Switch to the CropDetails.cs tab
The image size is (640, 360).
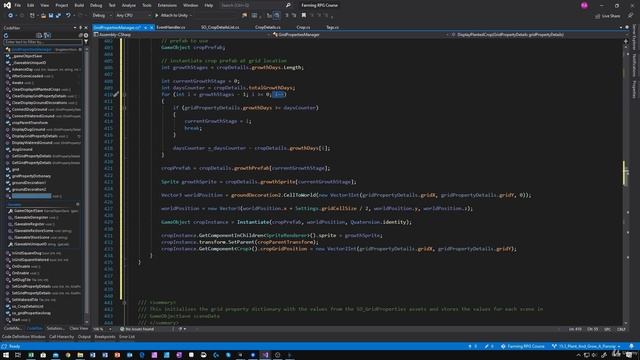[x=267, y=27]
